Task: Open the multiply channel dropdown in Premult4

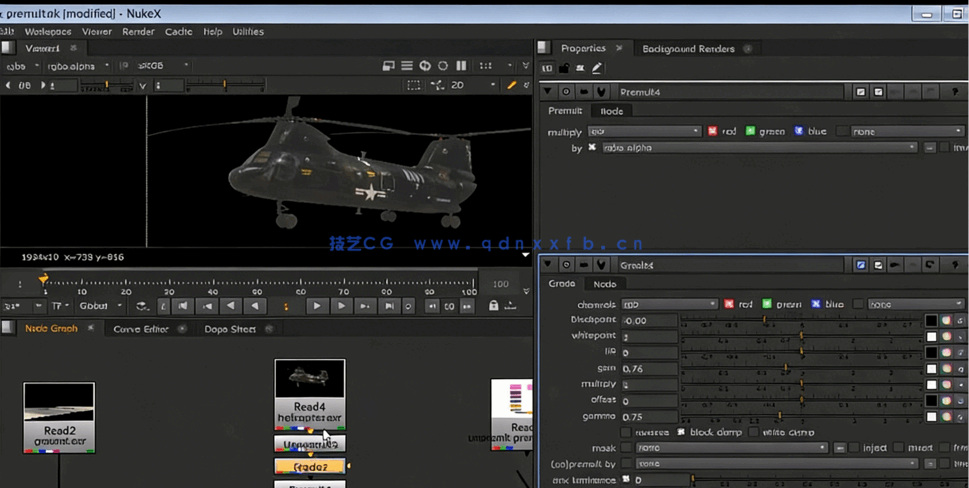Action: (644, 131)
